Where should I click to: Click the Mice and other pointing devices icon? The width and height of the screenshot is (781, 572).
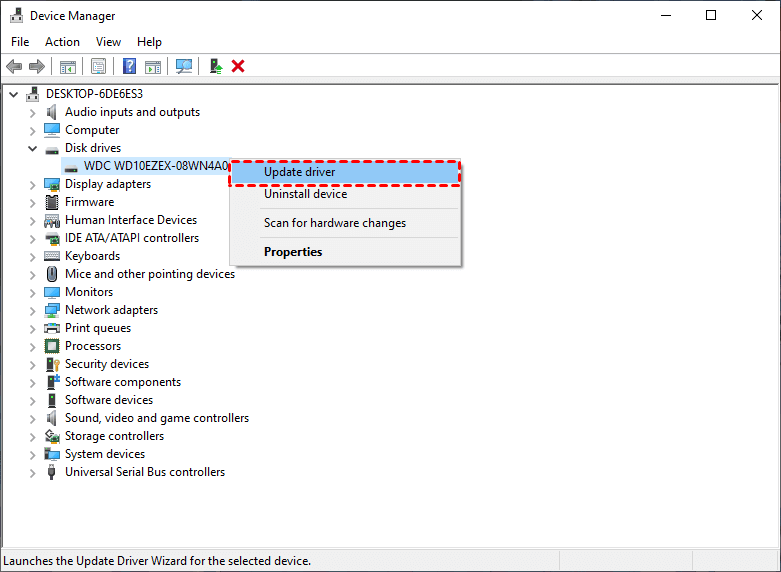point(52,274)
